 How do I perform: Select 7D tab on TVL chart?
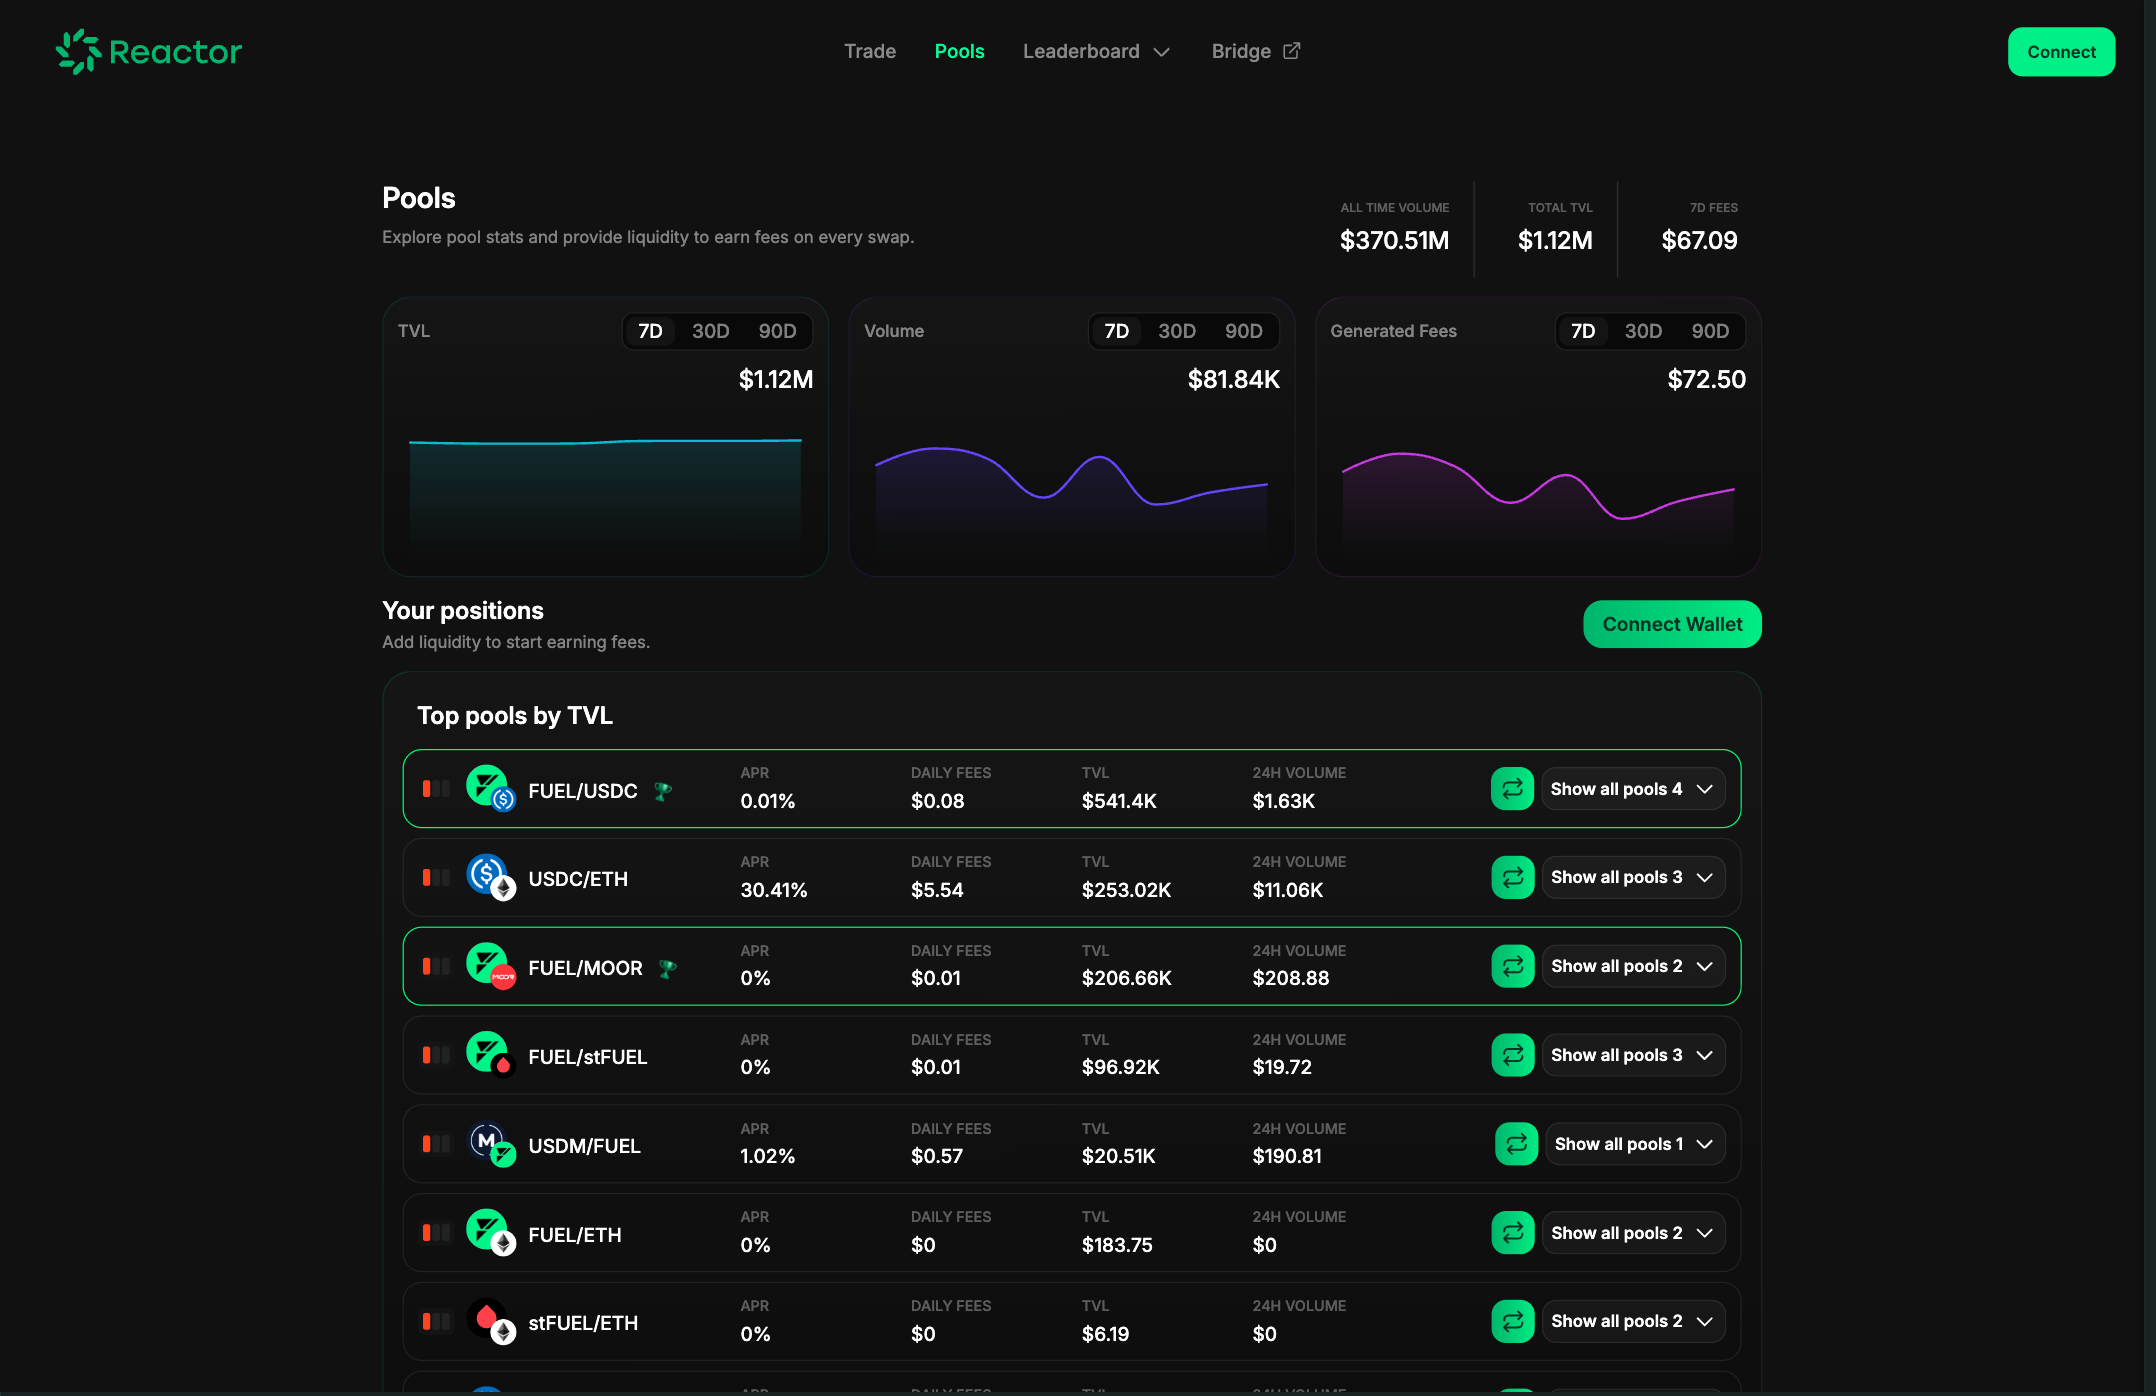(x=650, y=331)
